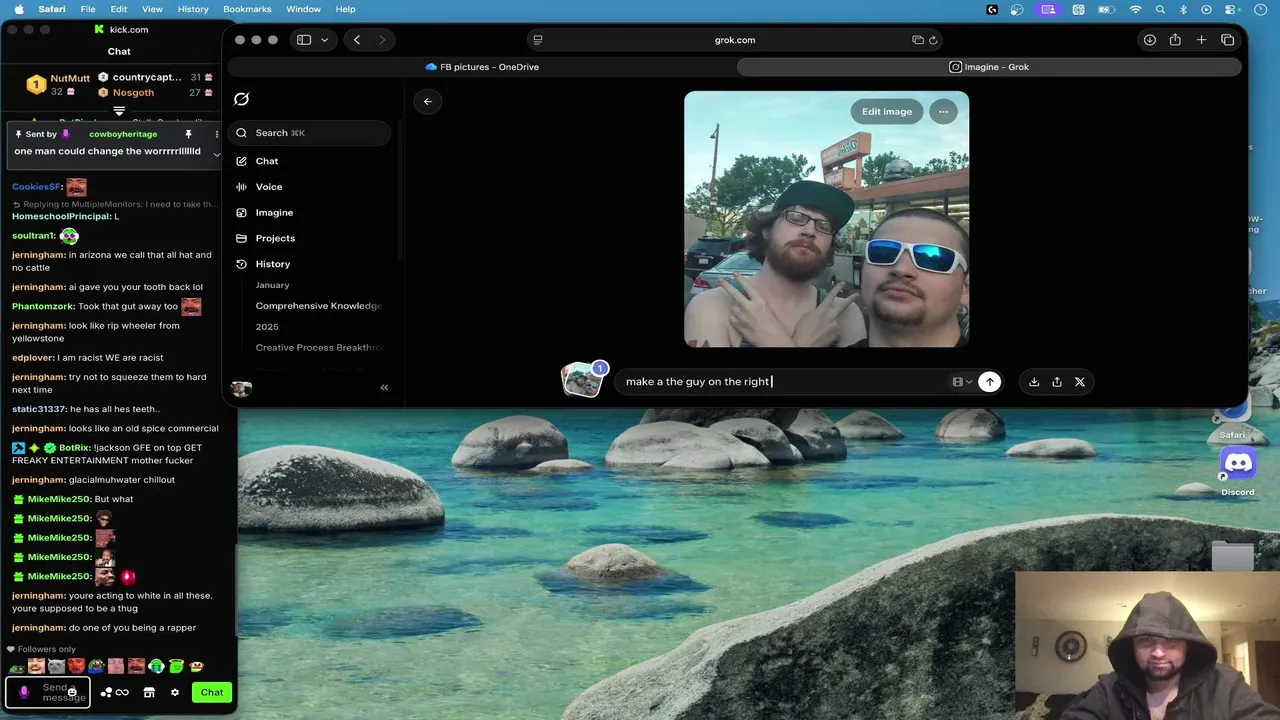Screen dimensions: 1280x720
Task: Open a new tab in Safari
Action: point(1201,40)
